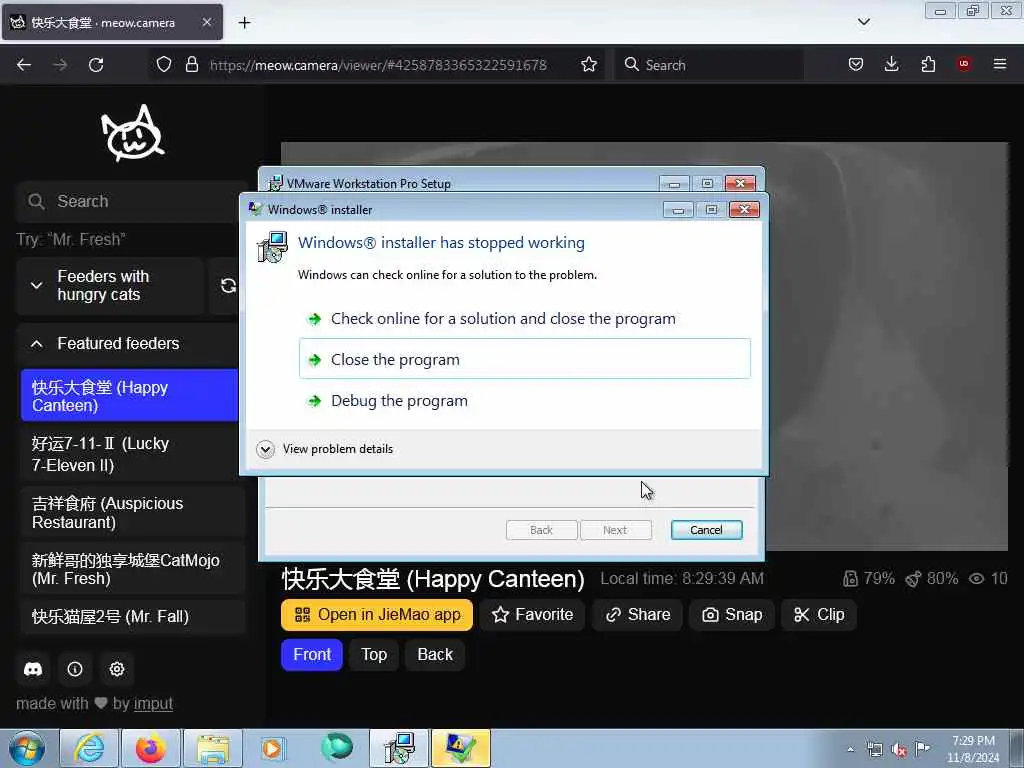Close the meow.camera tab
The image size is (1024, 768).
tap(206, 22)
